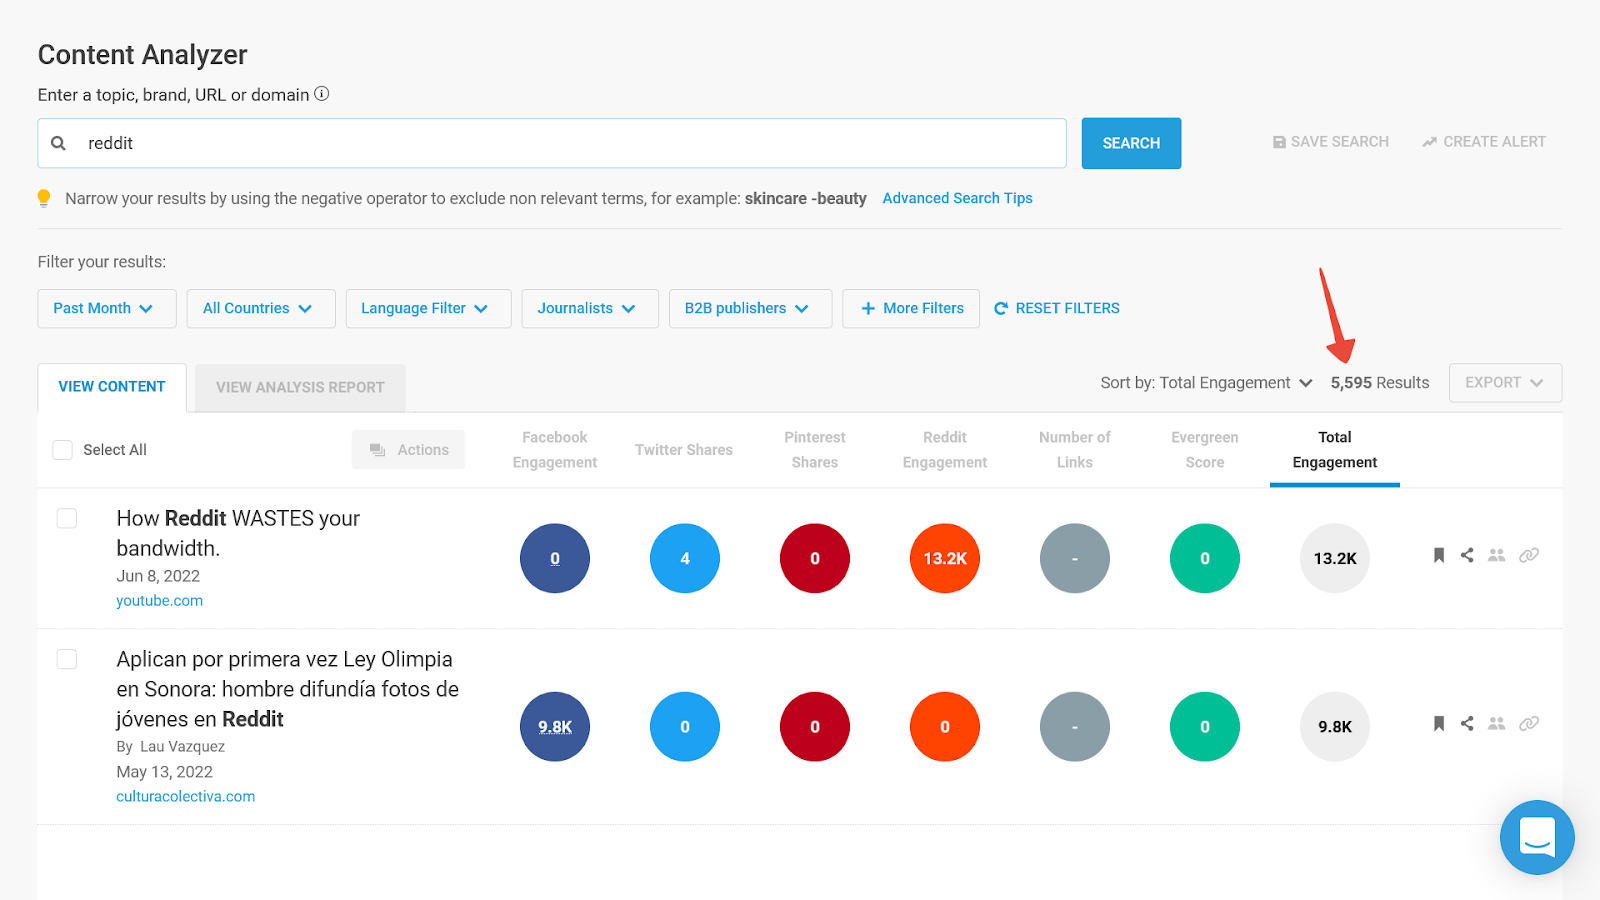Click the '5,595 Results' count
This screenshot has height=900, width=1600.
tap(1380, 383)
